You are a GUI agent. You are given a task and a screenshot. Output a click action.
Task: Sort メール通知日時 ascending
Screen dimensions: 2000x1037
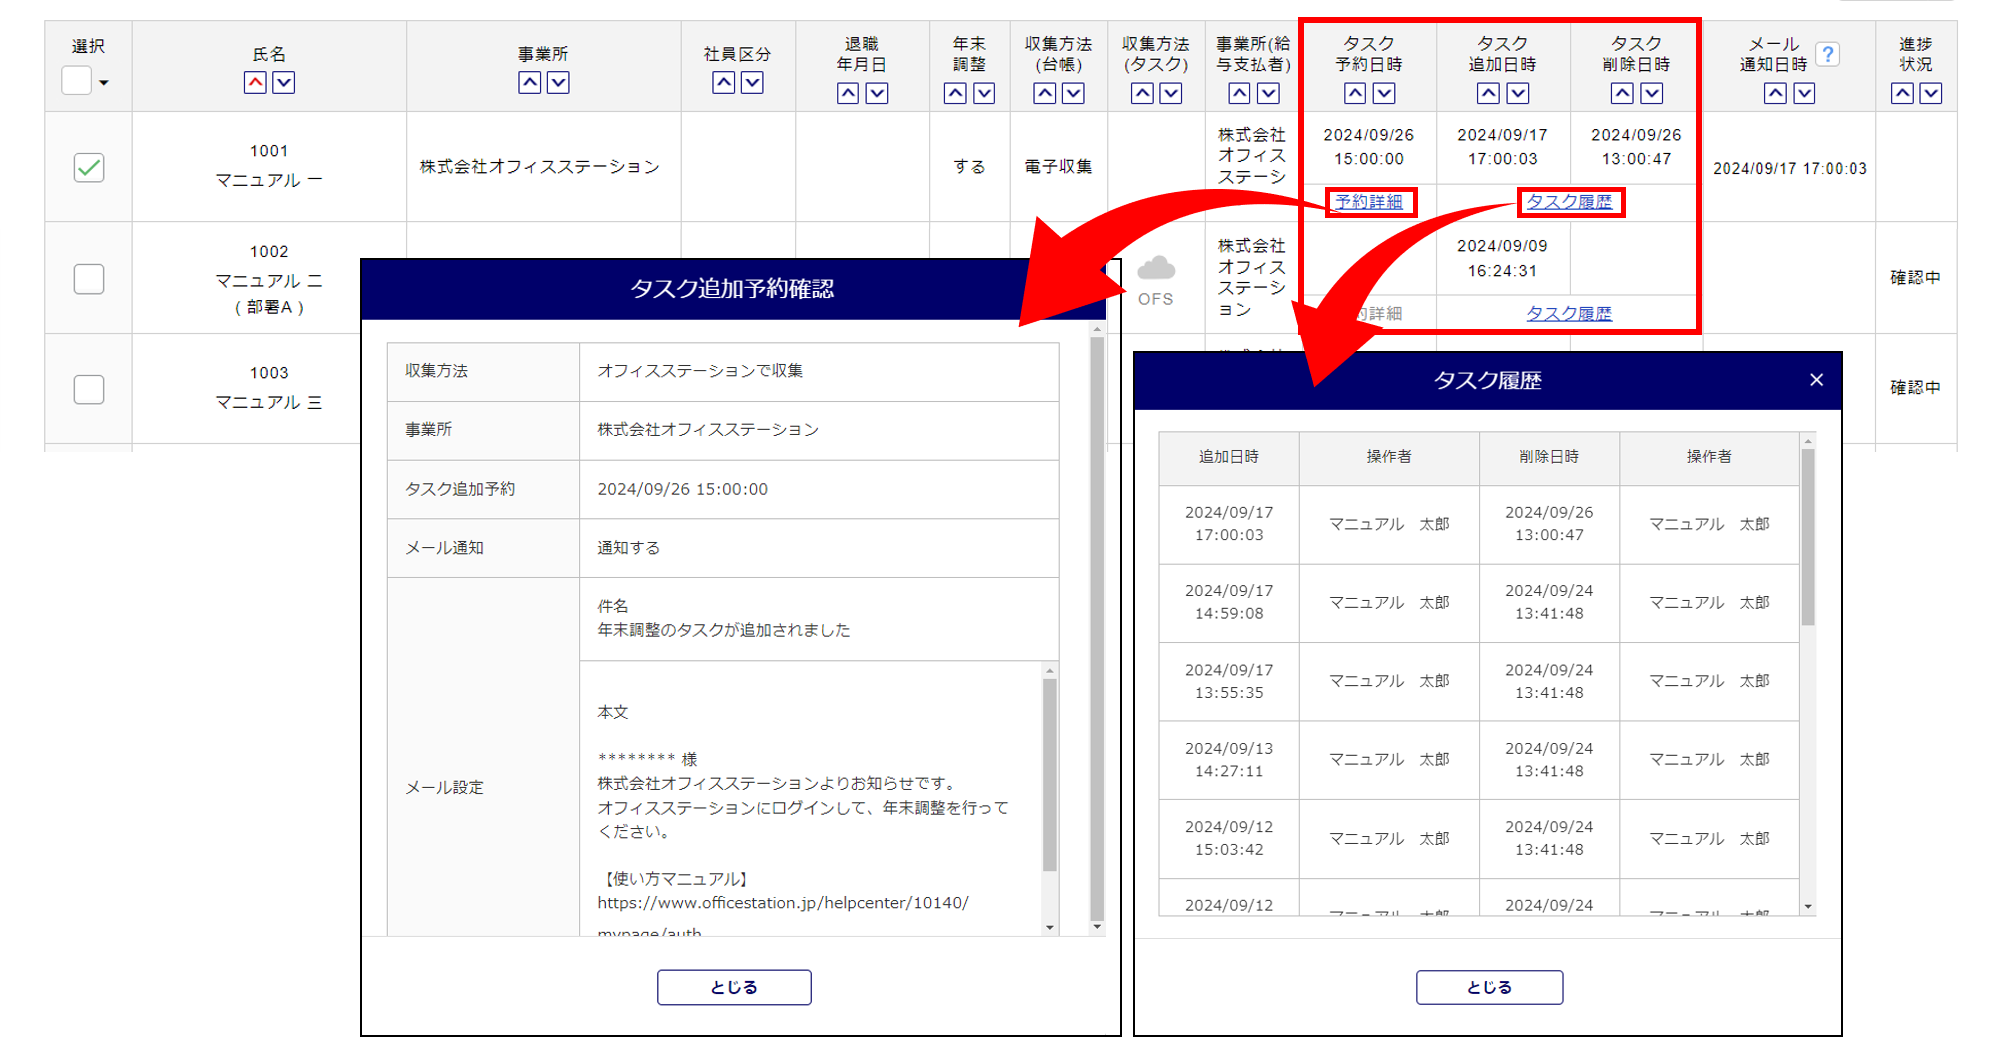[x=1775, y=93]
